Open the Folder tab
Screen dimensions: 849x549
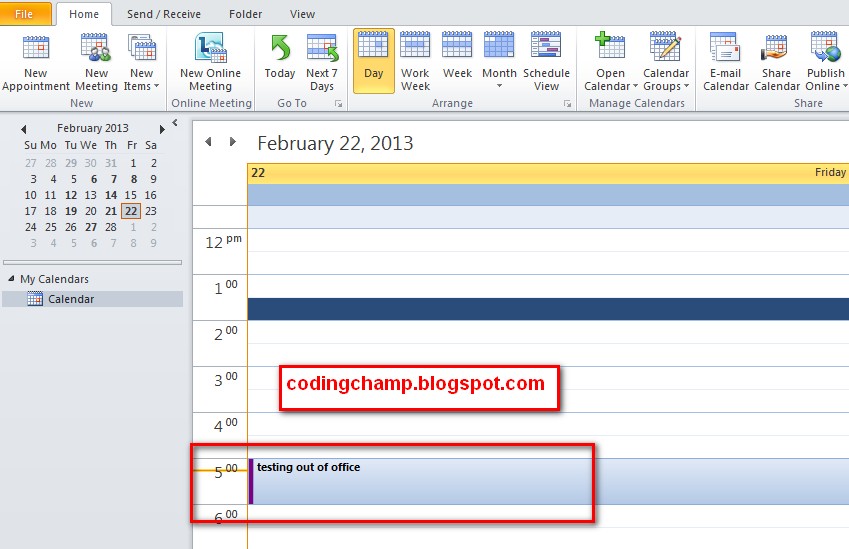(245, 14)
